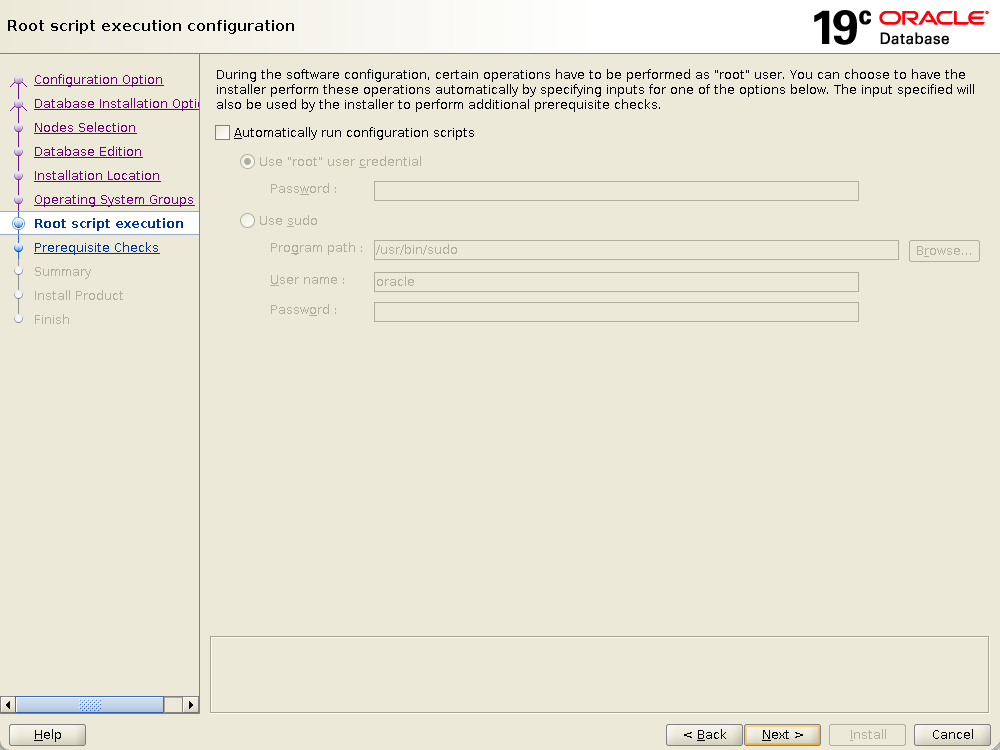Open the Help button
This screenshot has width=1000, height=750.
(47, 735)
